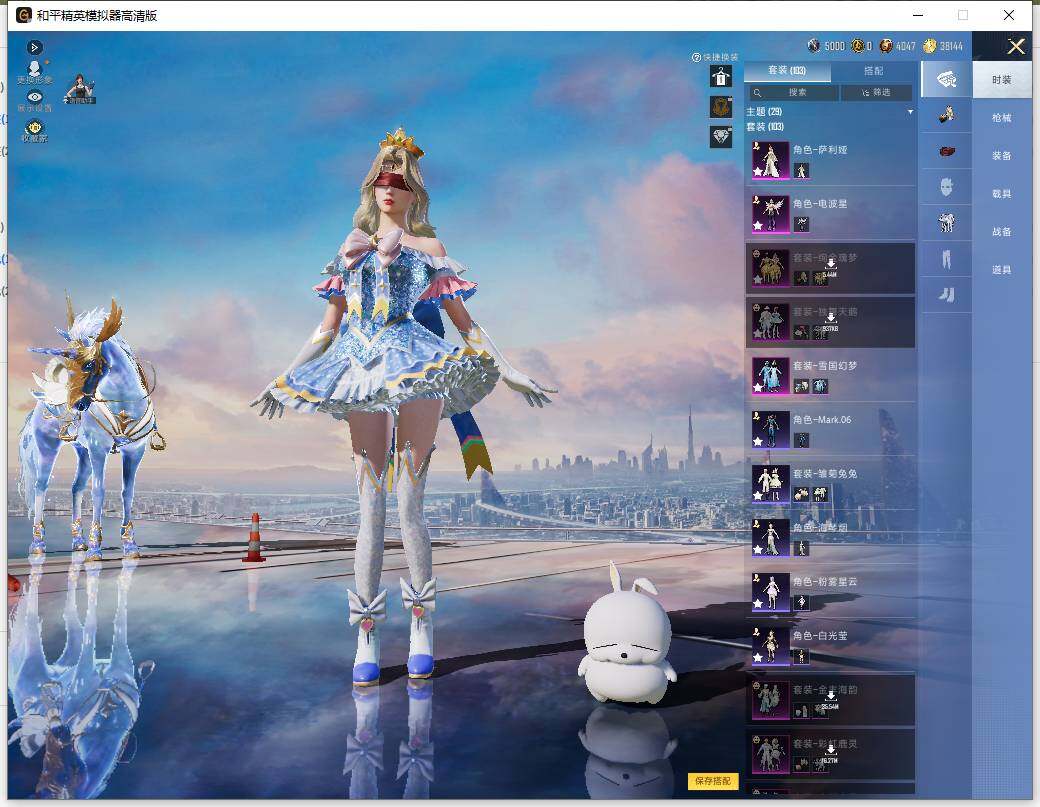Select the 时装 fashion menu tab
This screenshot has width=1040, height=807.
pyautogui.click(x=1002, y=80)
